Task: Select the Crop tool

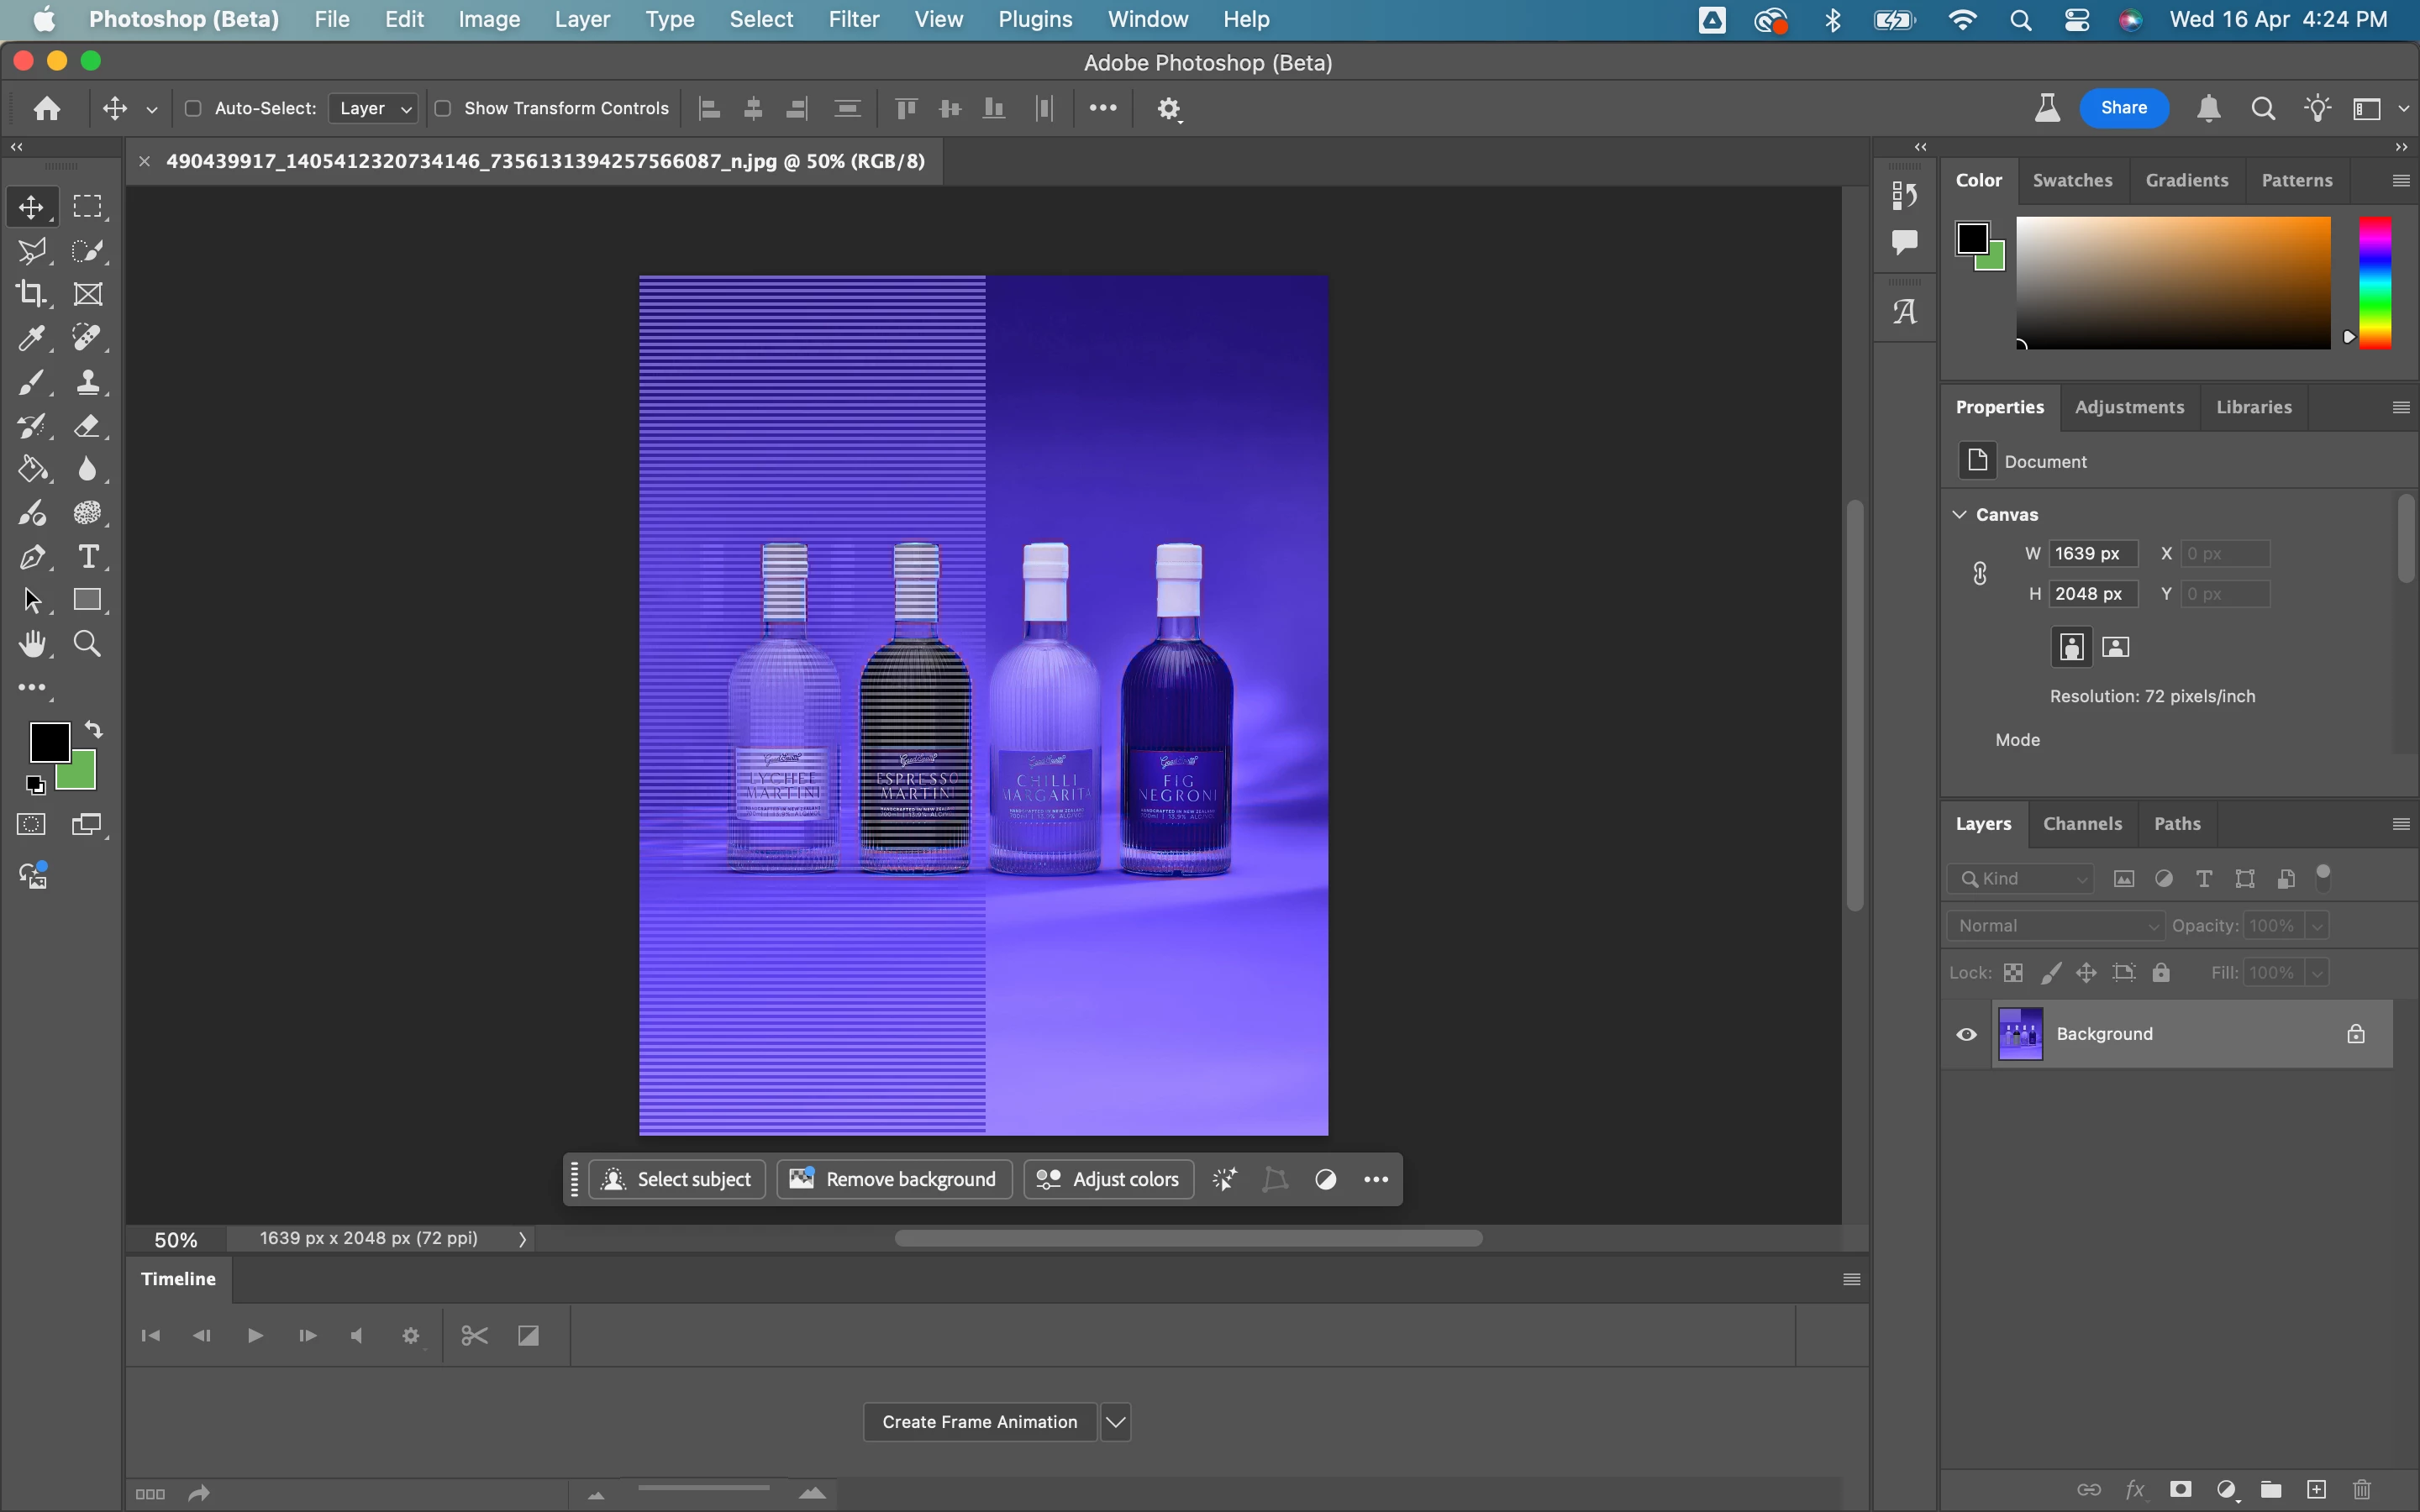Action: tap(31, 294)
